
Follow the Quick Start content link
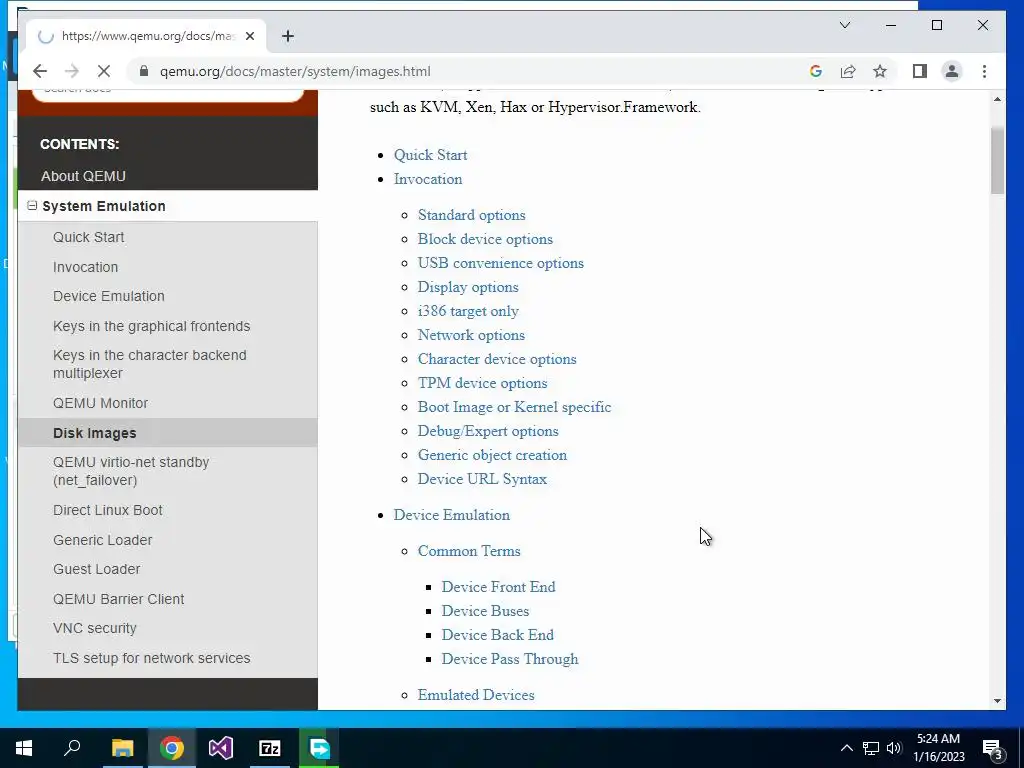(430, 155)
